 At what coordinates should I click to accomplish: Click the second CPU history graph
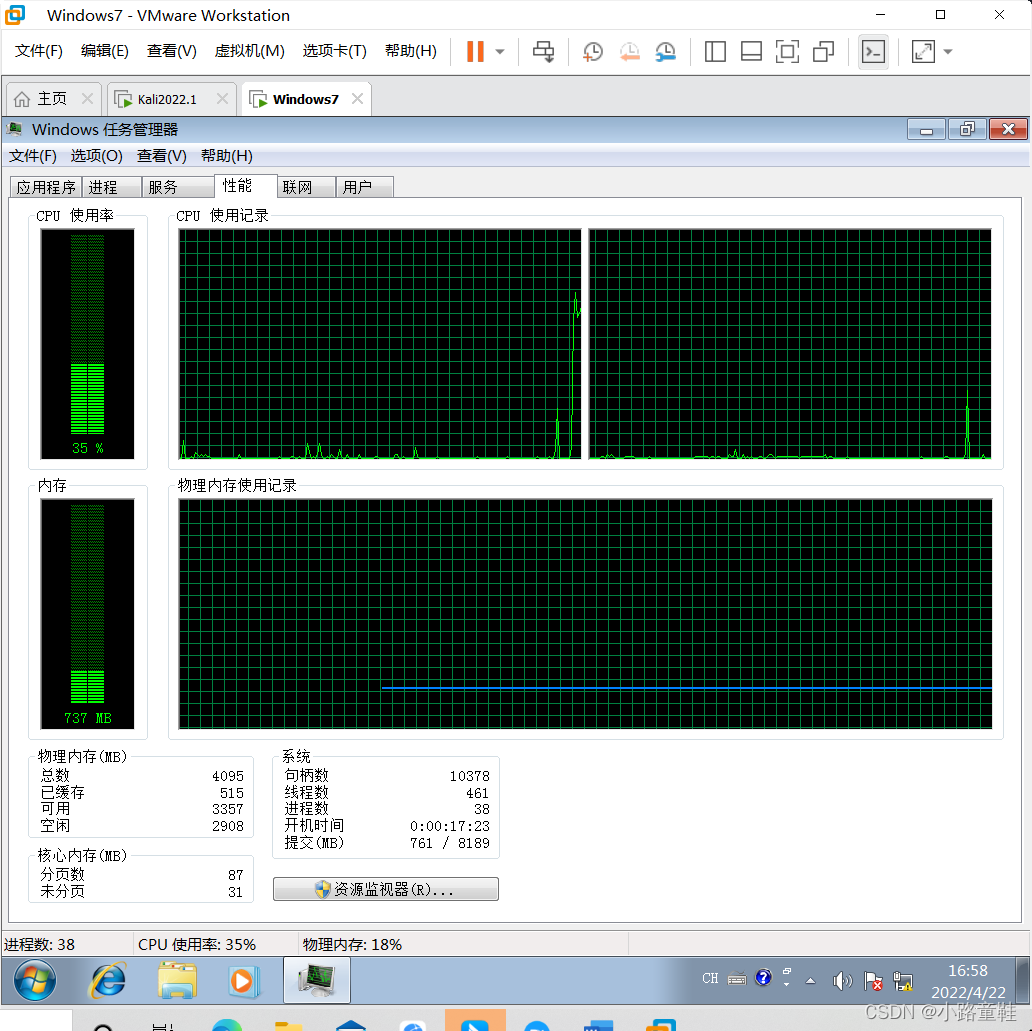(x=790, y=344)
